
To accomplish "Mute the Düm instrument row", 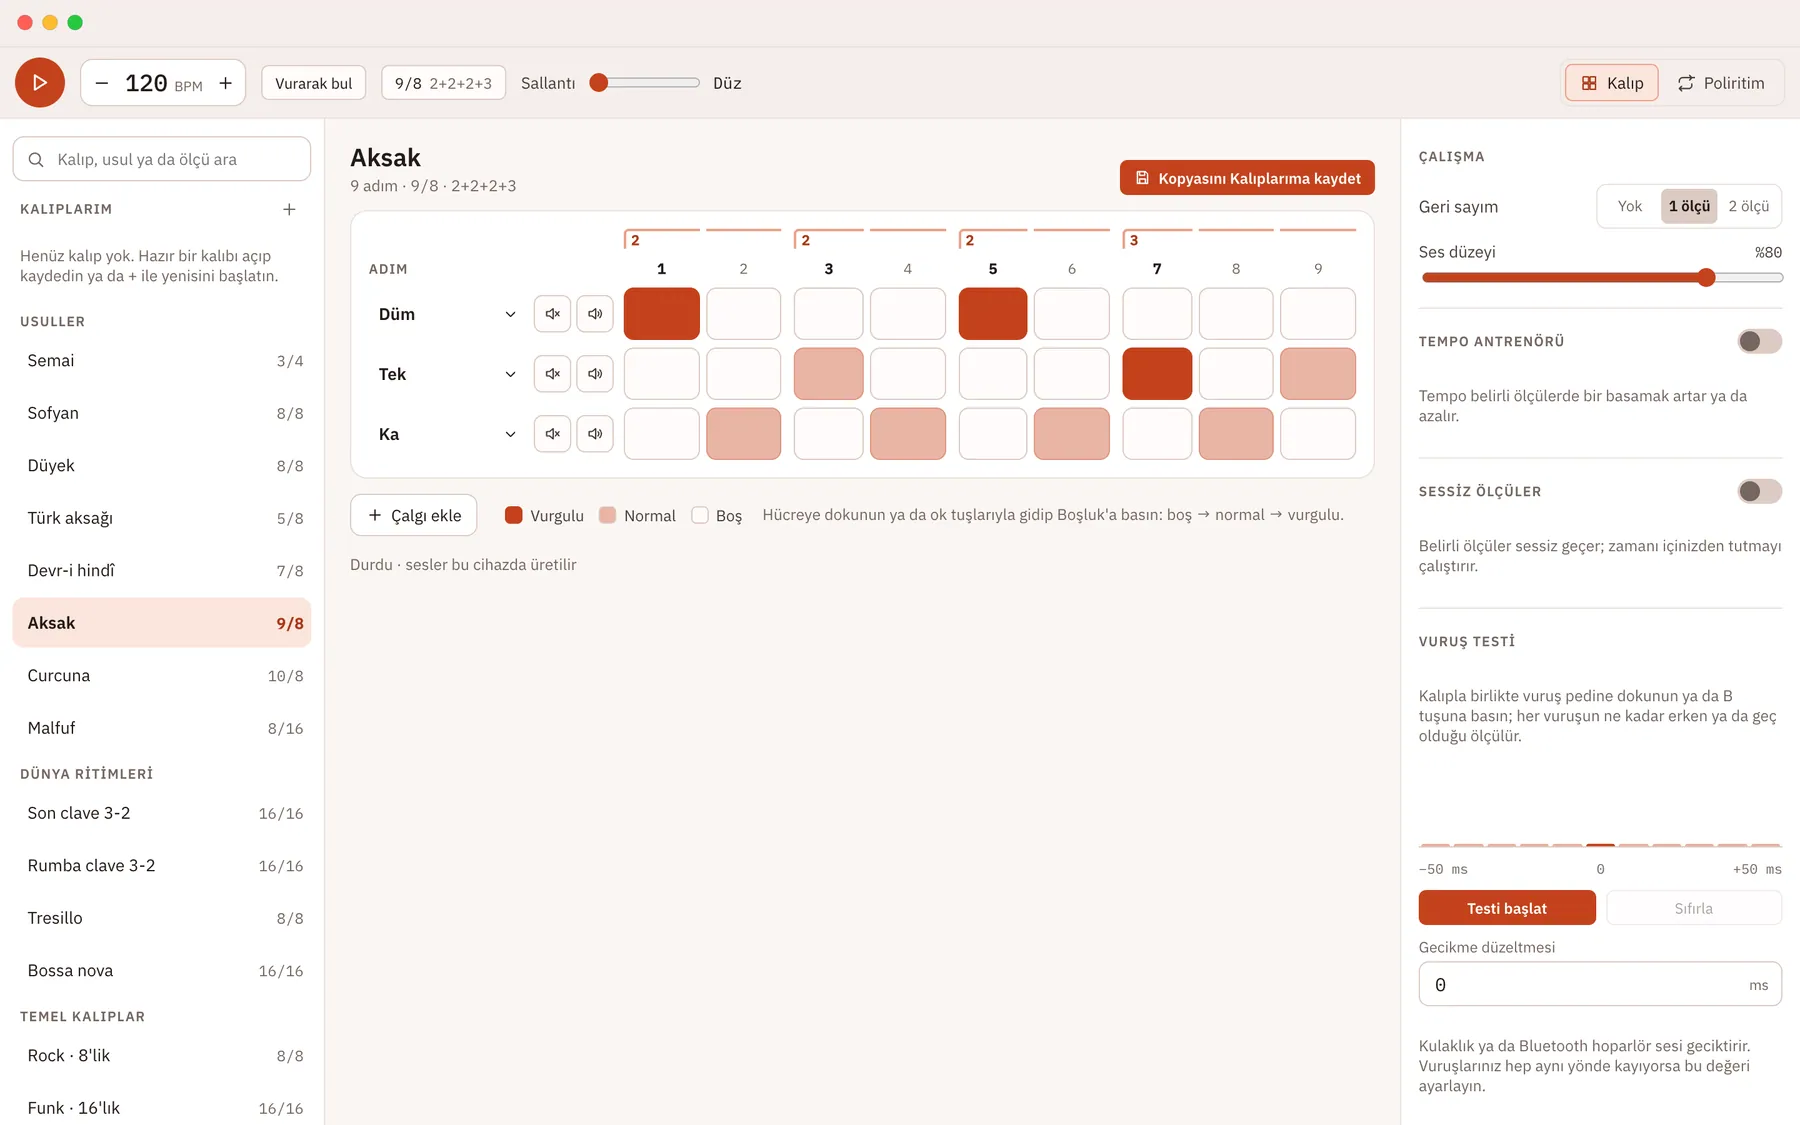I will [x=552, y=314].
